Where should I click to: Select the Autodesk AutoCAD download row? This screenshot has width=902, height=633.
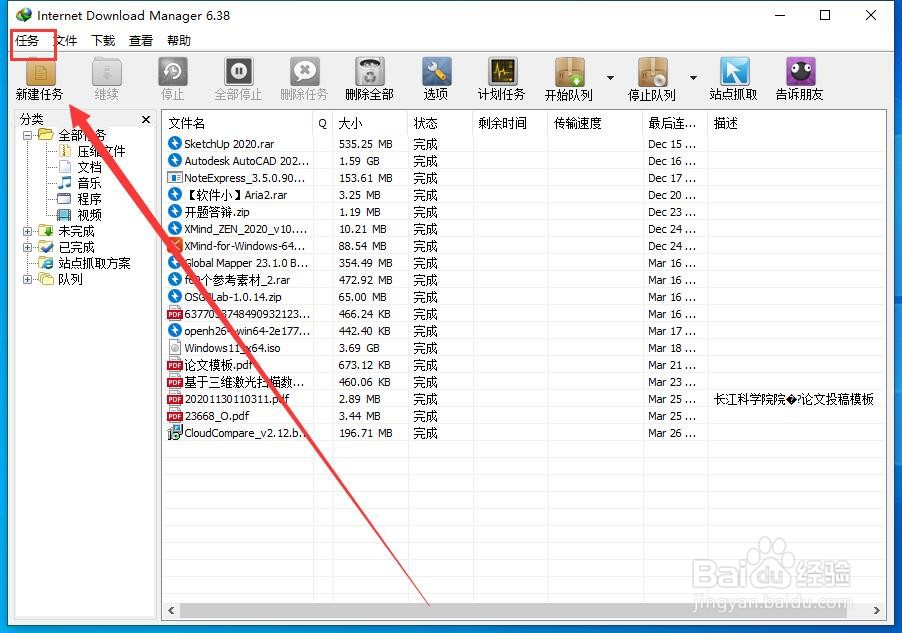click(523, 161)
